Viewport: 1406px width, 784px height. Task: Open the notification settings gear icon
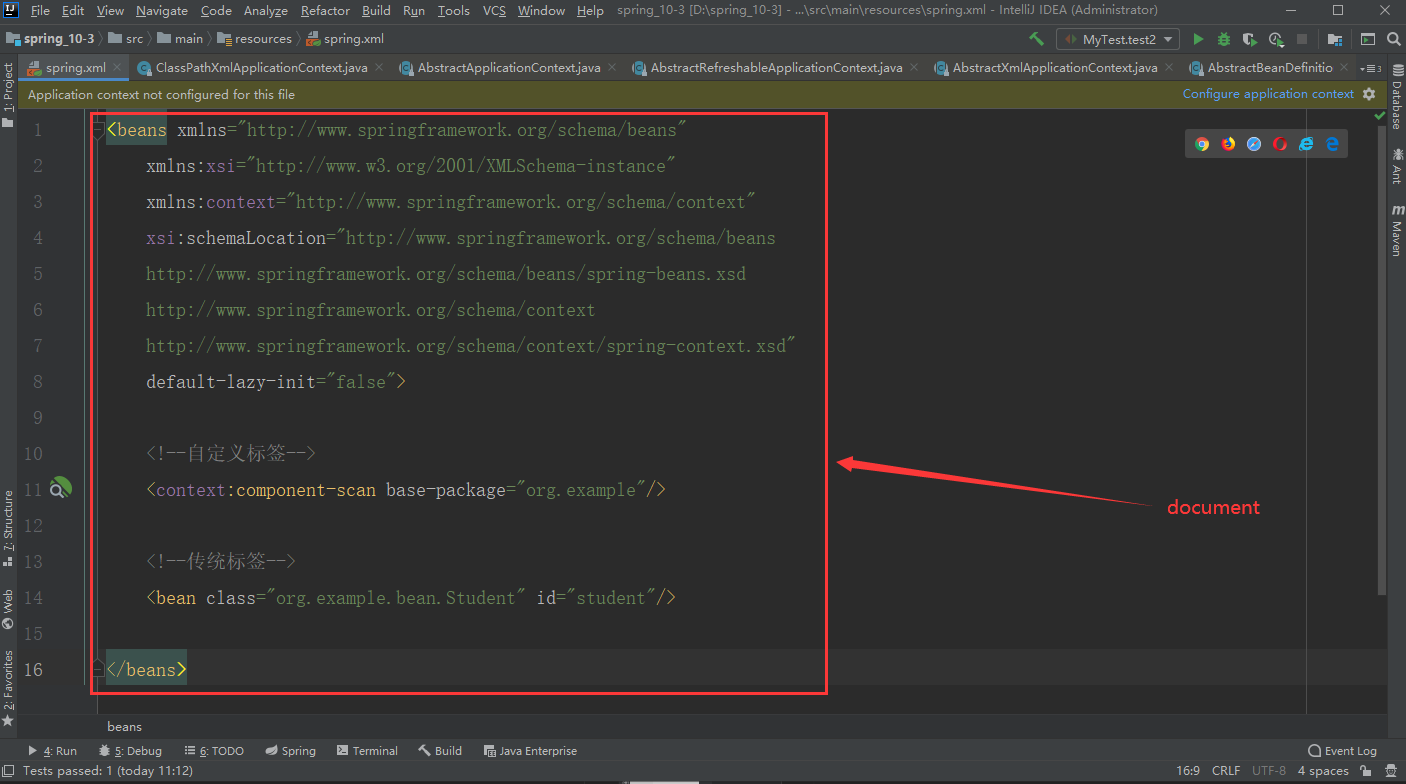click(x=1367, y=94)
